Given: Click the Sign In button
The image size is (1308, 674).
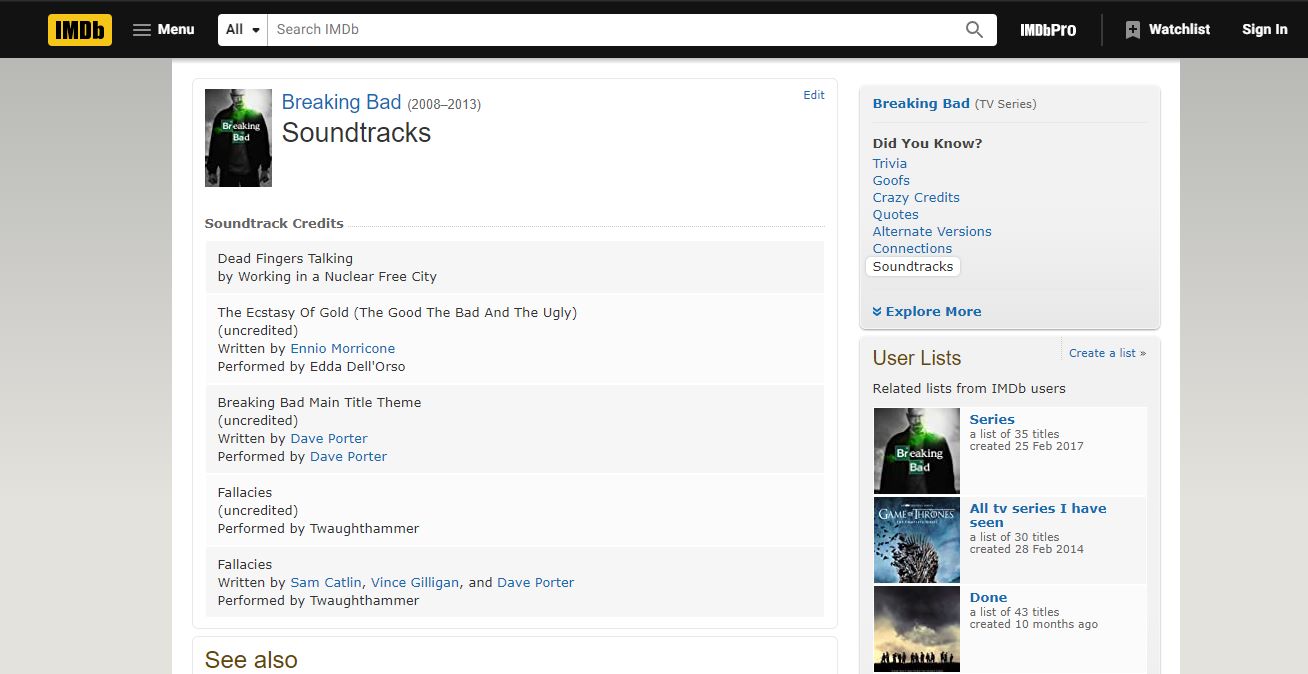Looking at the screenshot, I should click(1264, 30).
